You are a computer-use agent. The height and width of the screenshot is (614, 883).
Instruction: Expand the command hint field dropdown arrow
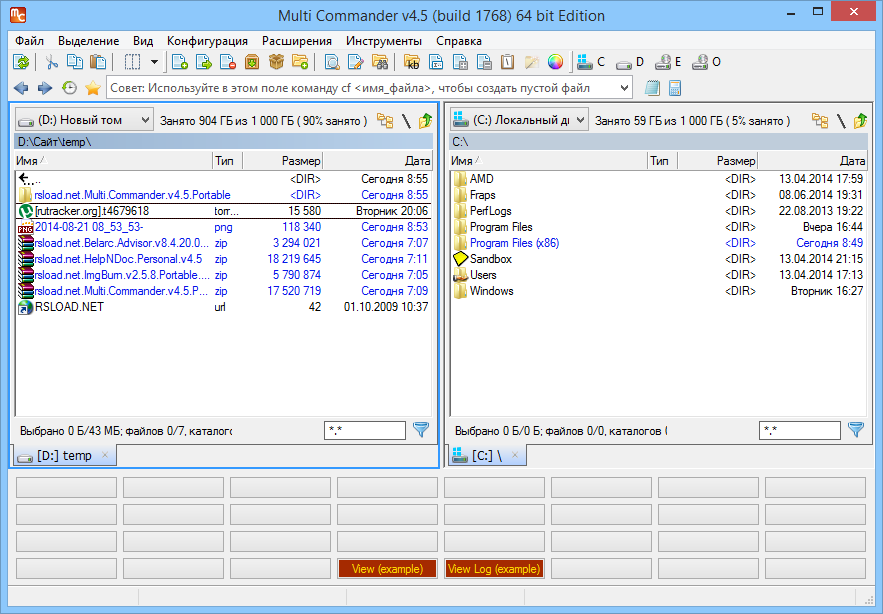[x=624, y=89]
